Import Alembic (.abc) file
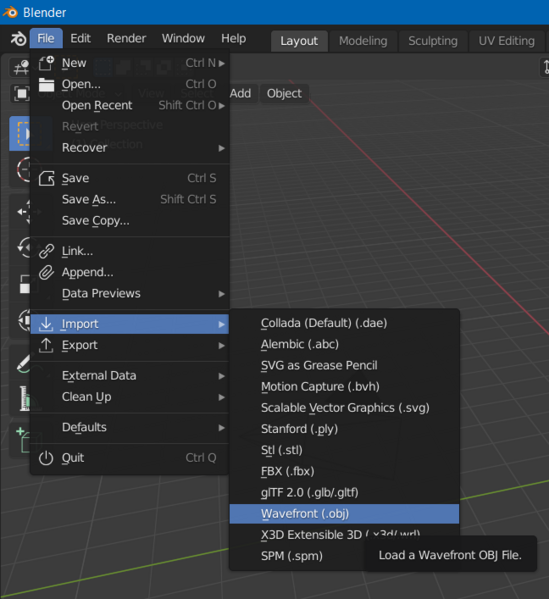 pyautogui.click(x=344, y=345)
